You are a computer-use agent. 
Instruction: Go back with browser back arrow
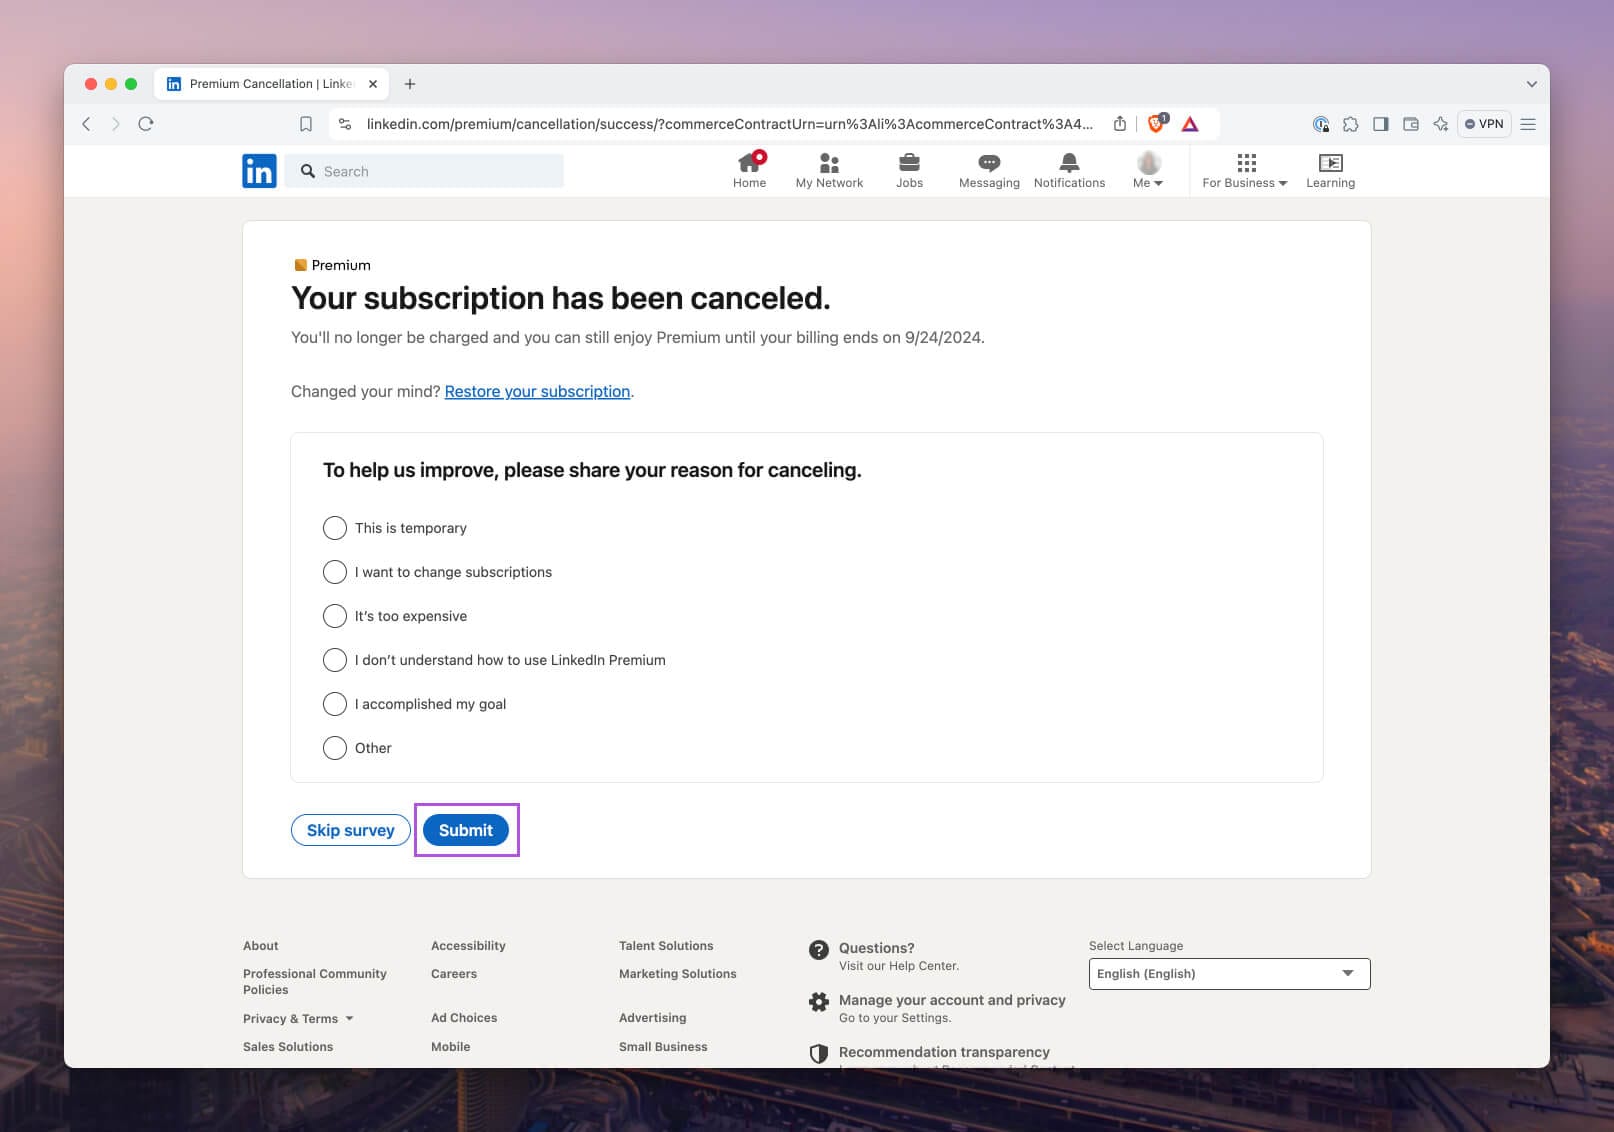pyautogui.click(x=86, y=124)
